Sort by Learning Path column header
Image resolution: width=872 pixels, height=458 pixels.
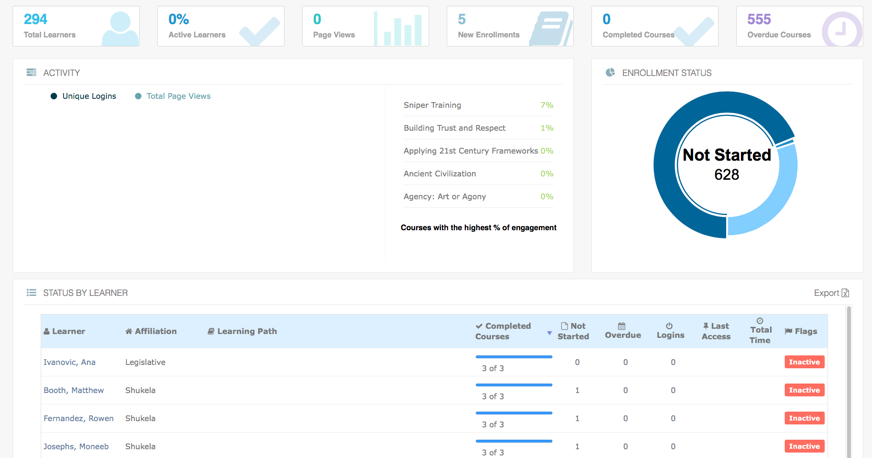tap(242, 331)
